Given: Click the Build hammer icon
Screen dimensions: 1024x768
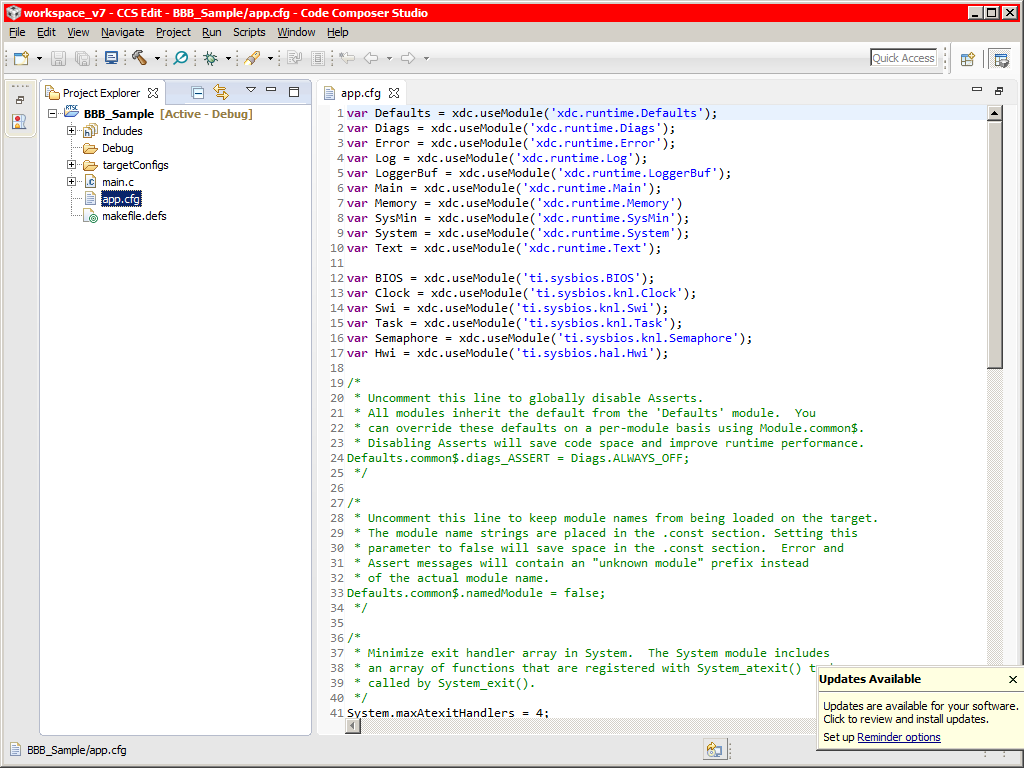Looking at the screenshot, I should click(139, 58).
